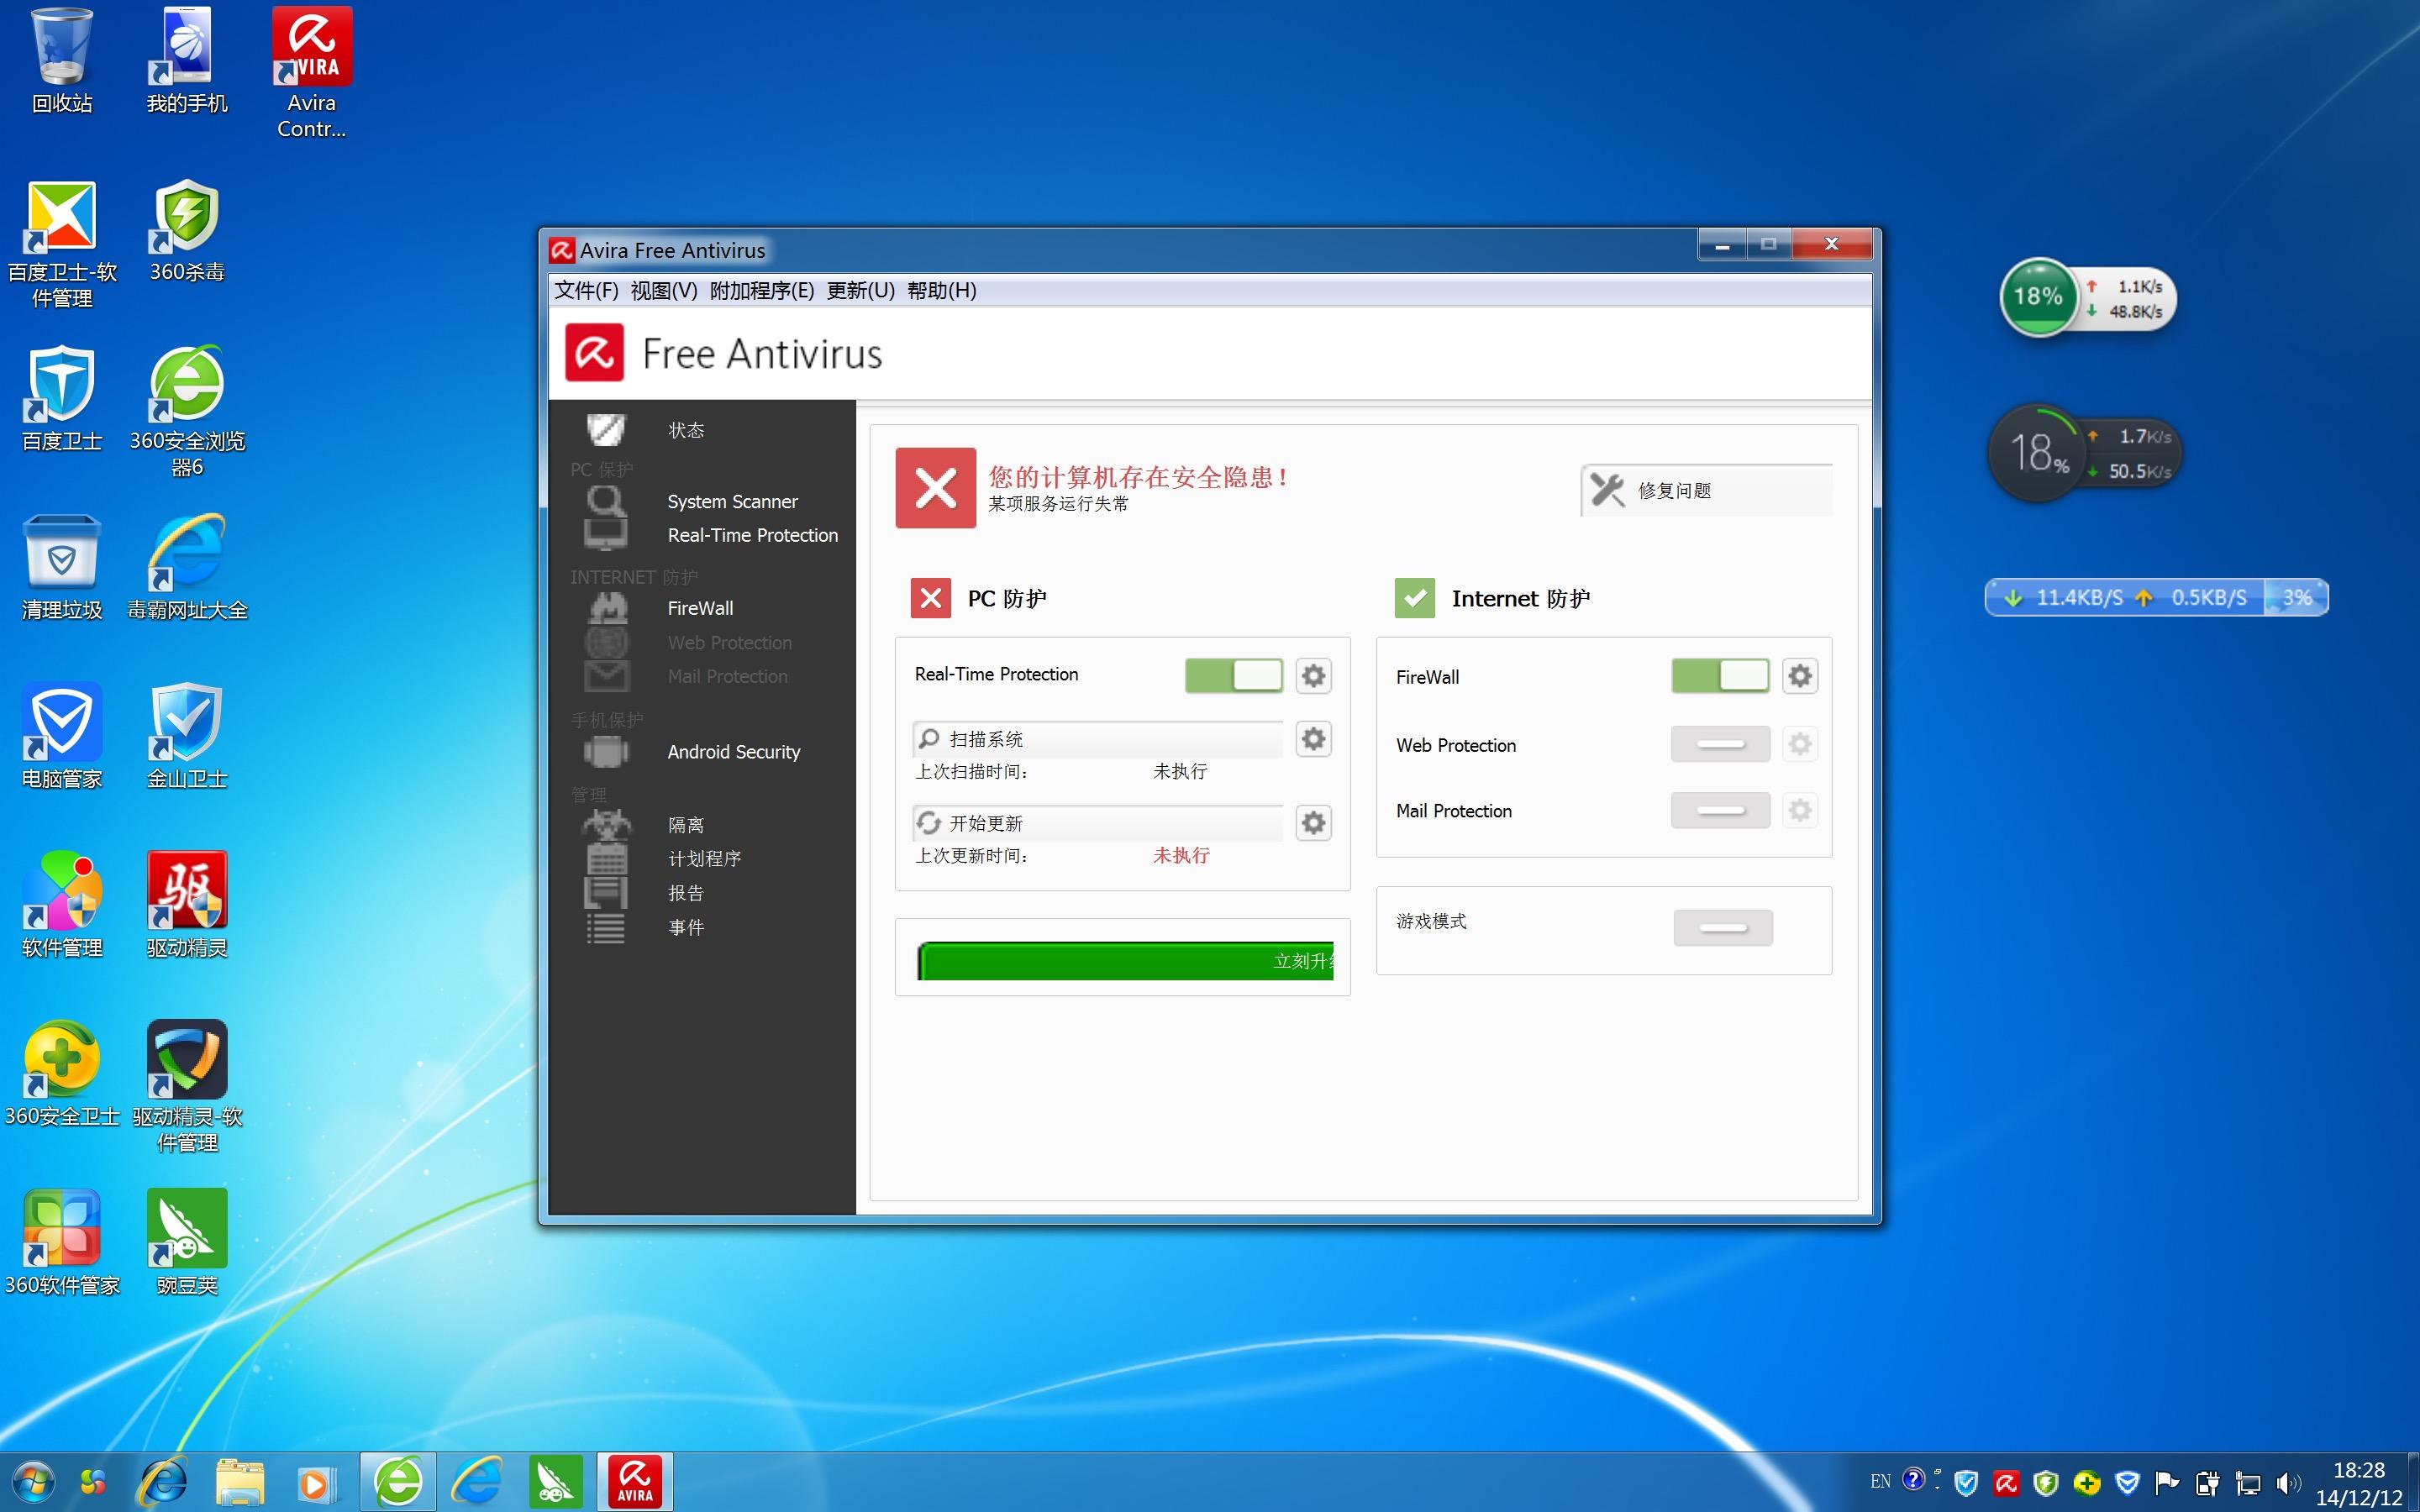2420x1512 pixels.
Task: Click the Android Security sidebar icon
Action: (x=606, y=751)
